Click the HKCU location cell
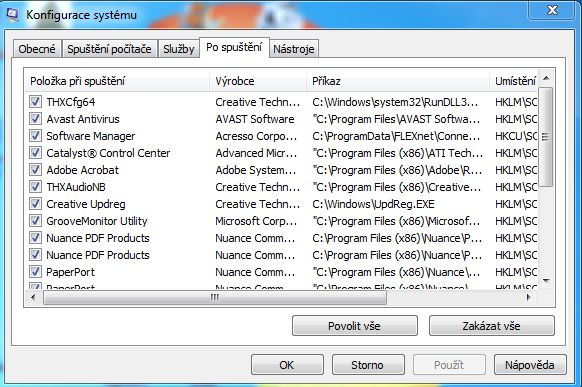 (x=516, y=136)
